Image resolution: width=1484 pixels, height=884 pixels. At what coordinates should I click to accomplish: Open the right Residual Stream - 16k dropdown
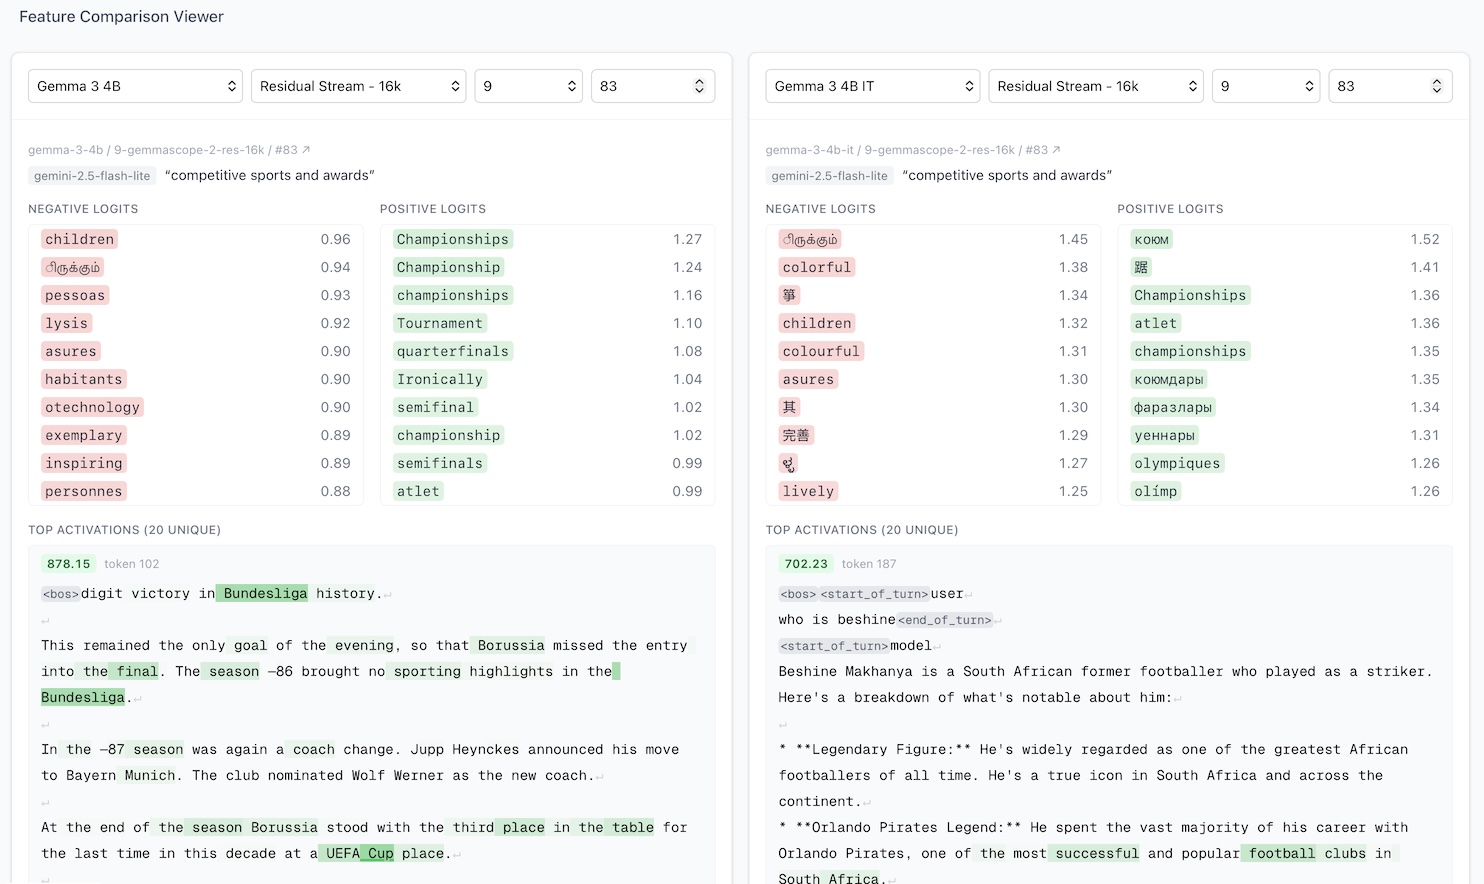[x=1095, y=86]
